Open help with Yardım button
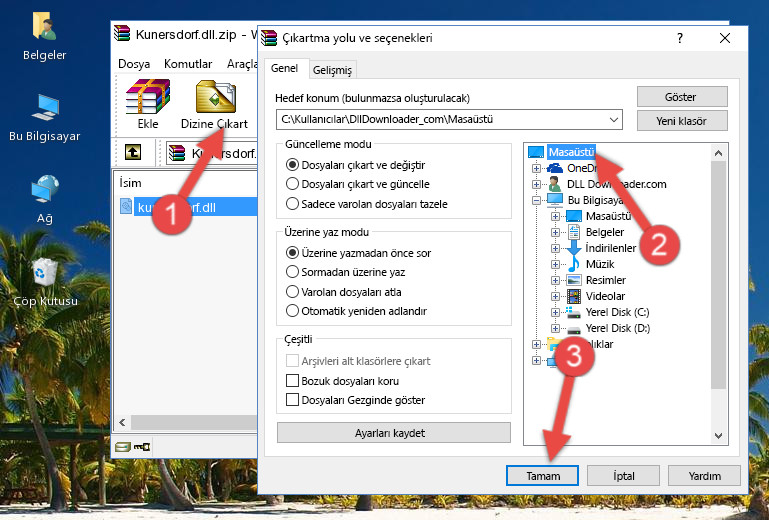 704,476
